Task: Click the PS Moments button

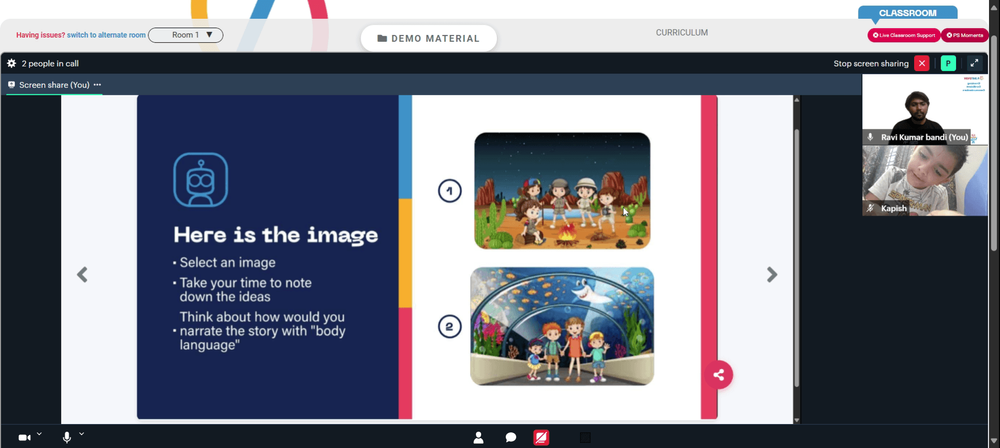Action: [965, 35]
